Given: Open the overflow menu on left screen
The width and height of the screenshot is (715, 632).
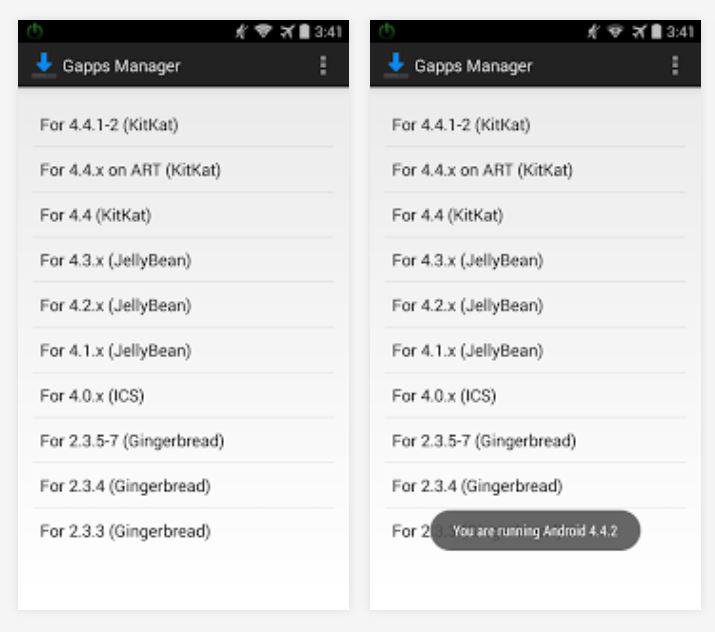Looking at the screenshot, I should [323, 66].
